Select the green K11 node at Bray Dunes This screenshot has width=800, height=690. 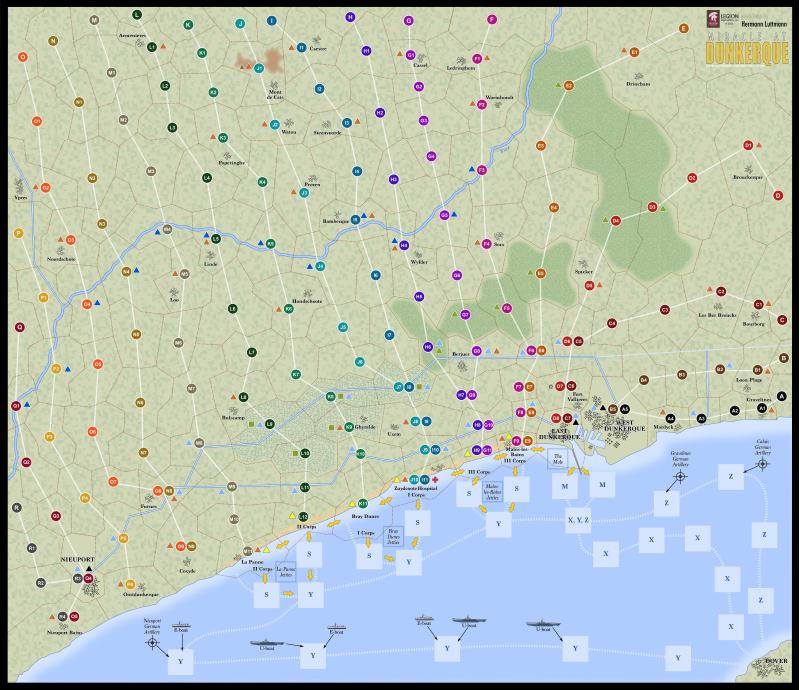(x=364, y=503)
